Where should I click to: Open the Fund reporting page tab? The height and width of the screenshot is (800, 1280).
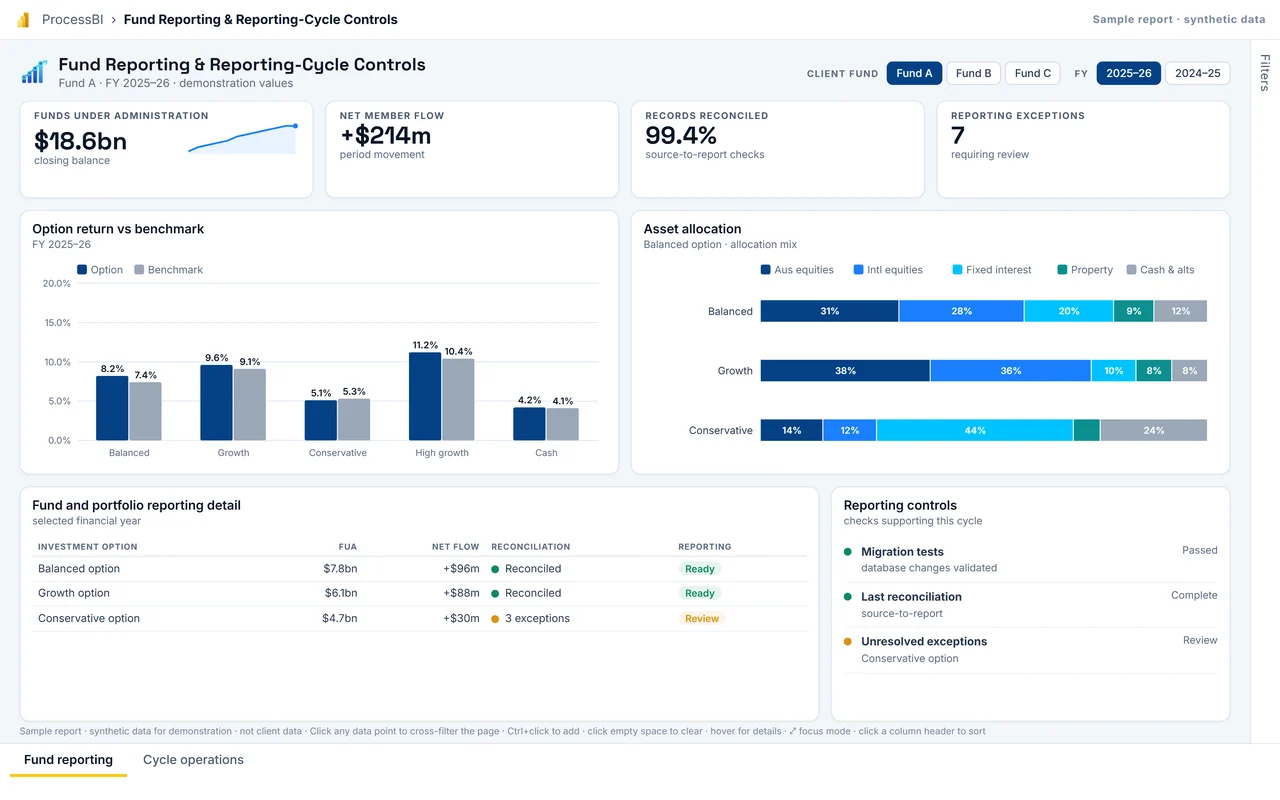click(x=68, y=760)
